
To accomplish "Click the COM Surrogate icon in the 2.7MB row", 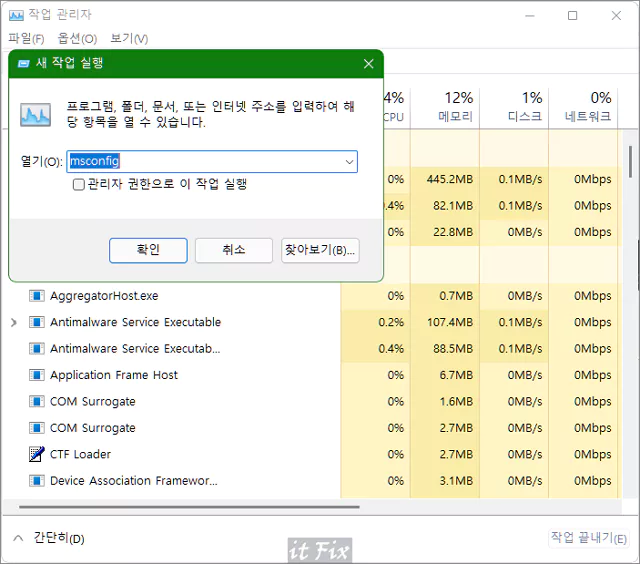I will 37,428.
